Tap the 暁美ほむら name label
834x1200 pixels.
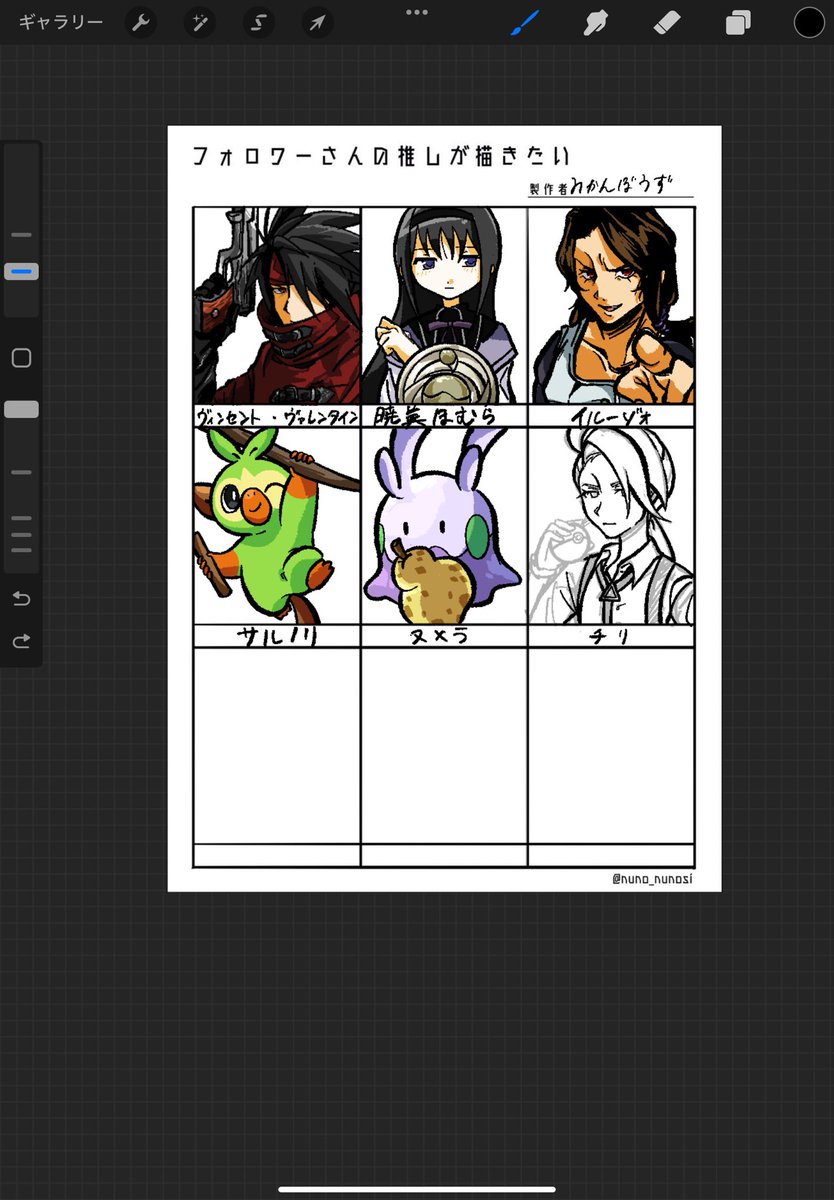point(434,416)
